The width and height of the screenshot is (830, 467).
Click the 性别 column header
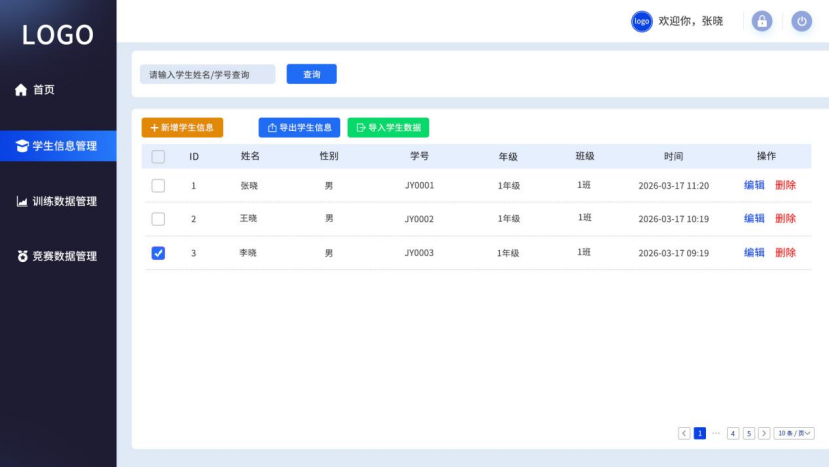[329, 156]
